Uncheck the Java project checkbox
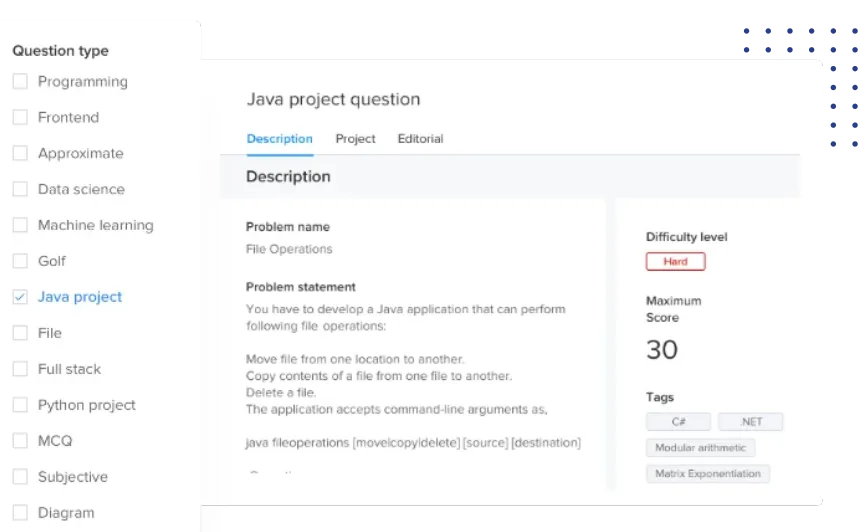The image size is (858, 532). pos(20,297)
